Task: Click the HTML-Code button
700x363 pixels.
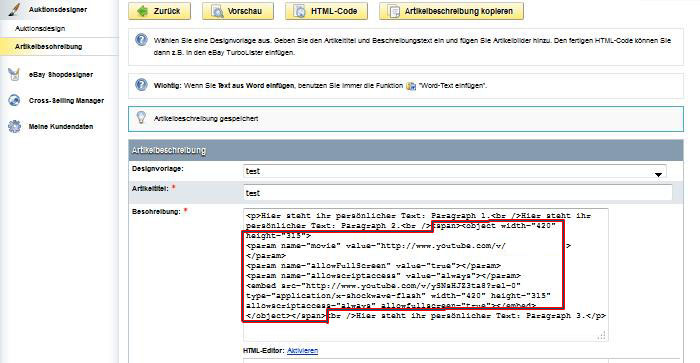Action: pyautogui.click(x=326, y=11)
